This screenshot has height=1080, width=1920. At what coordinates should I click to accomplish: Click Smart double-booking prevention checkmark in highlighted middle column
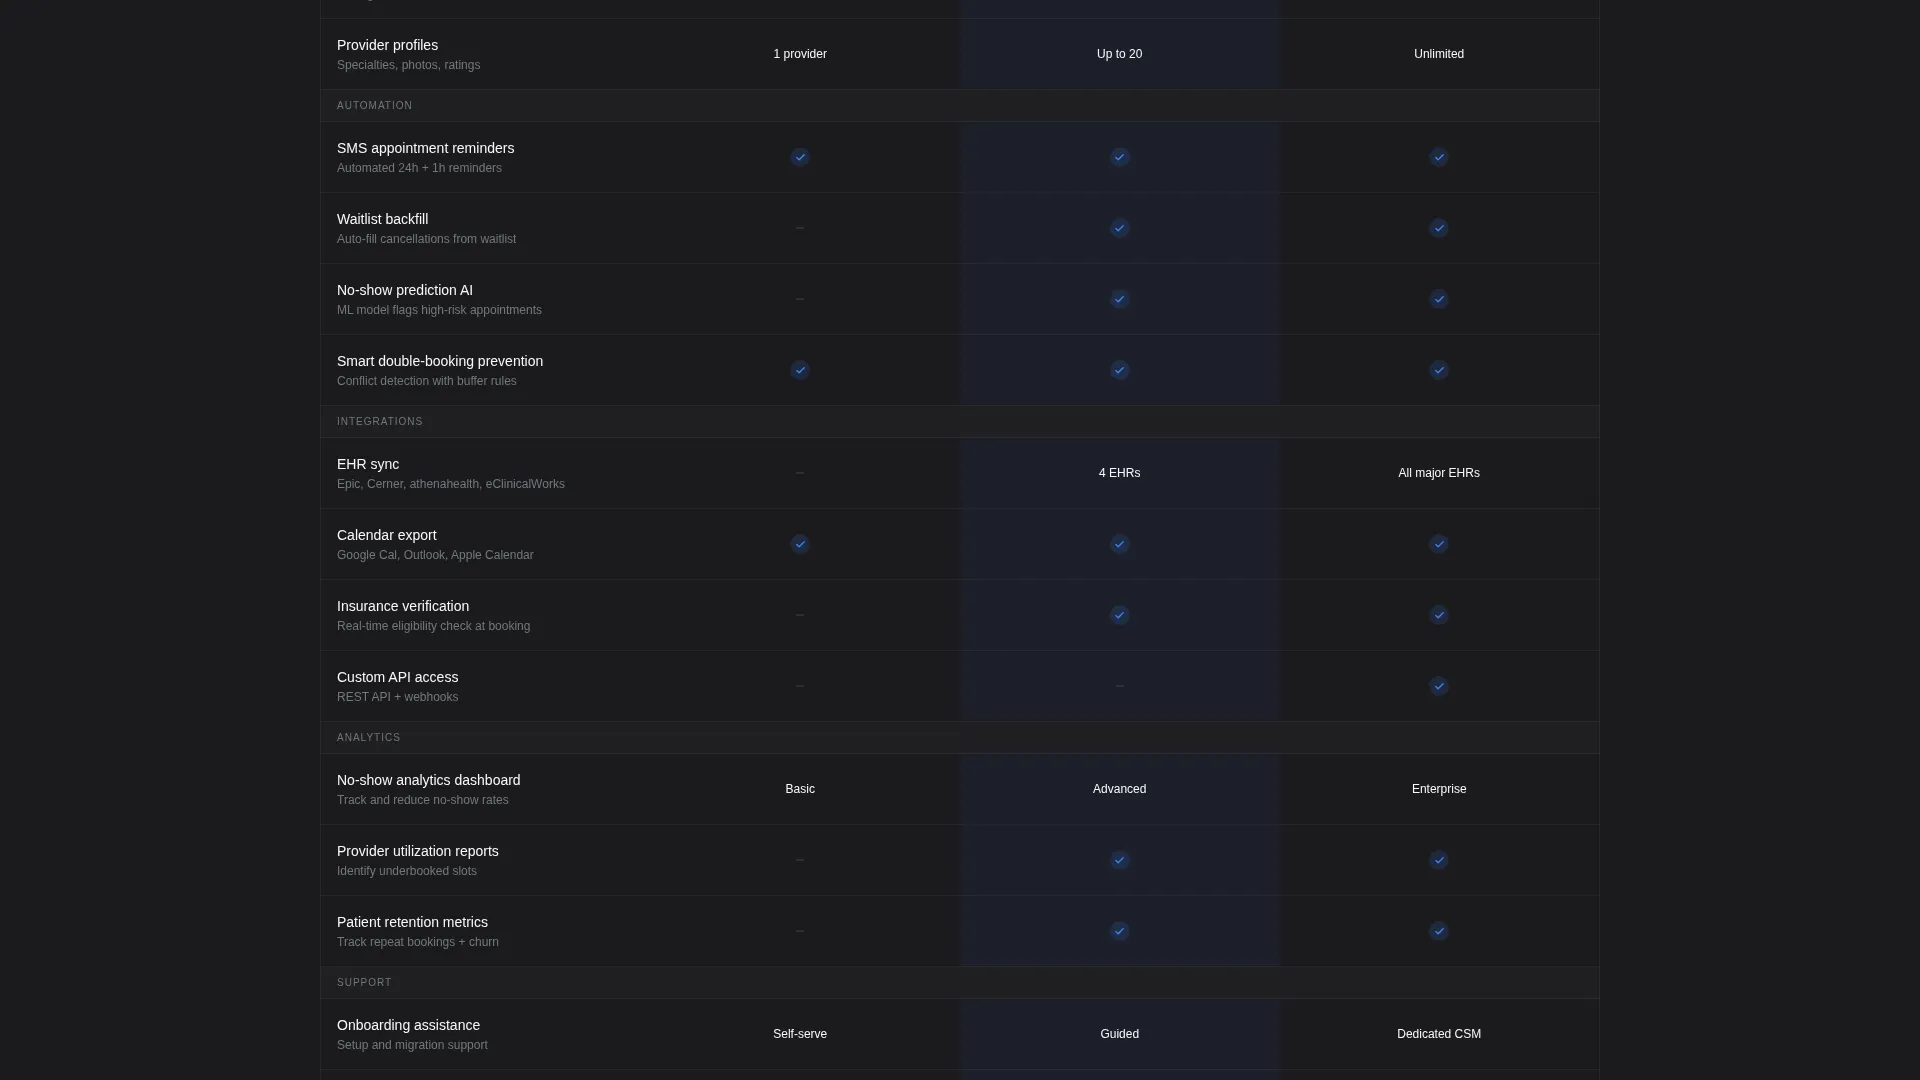1120,370
